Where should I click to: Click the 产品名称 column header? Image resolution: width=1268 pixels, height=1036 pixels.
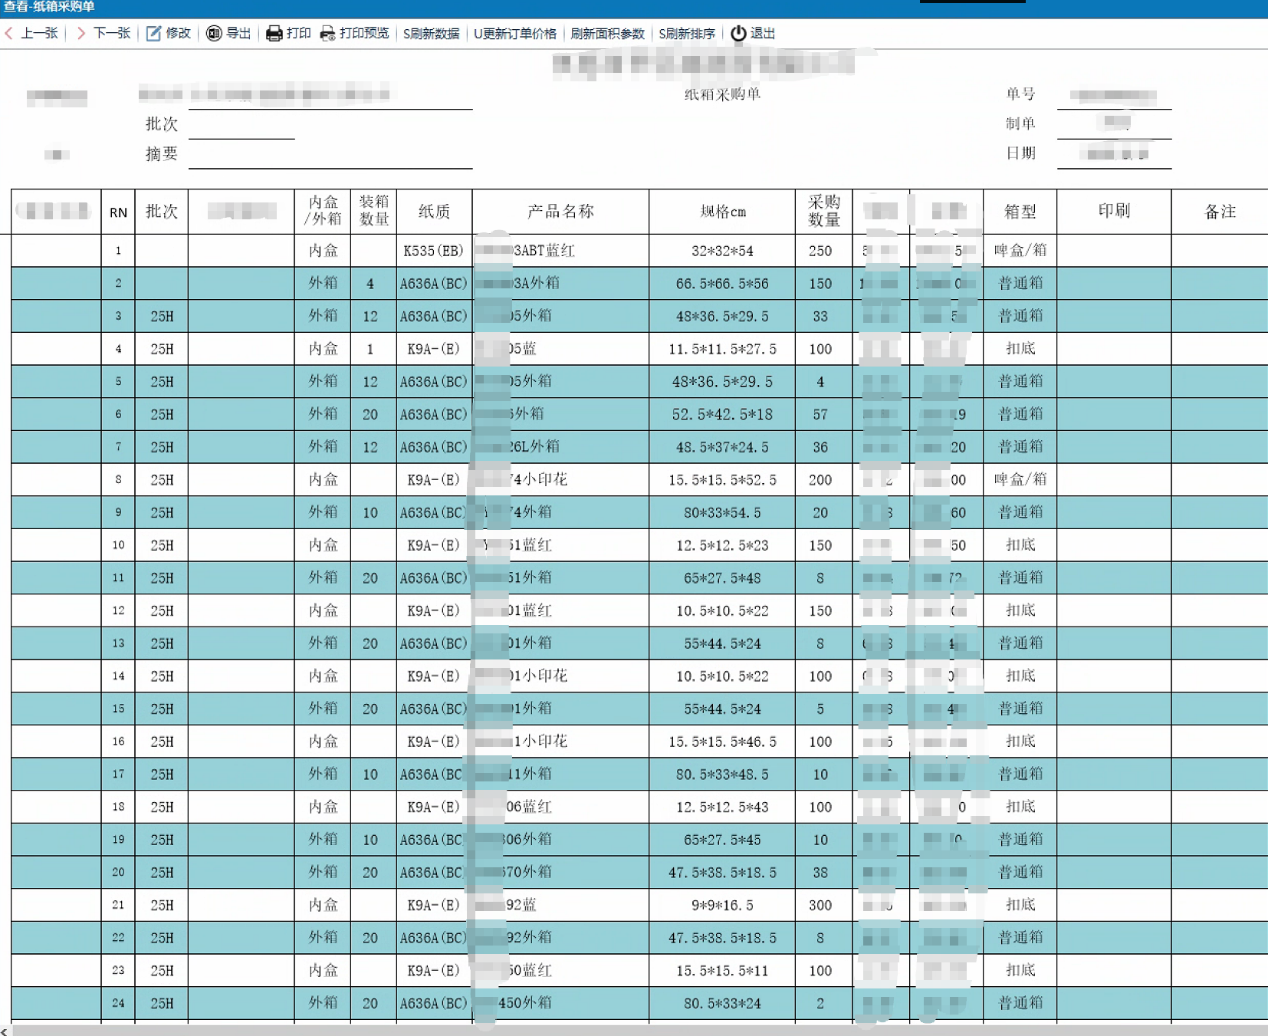[560, 212]
